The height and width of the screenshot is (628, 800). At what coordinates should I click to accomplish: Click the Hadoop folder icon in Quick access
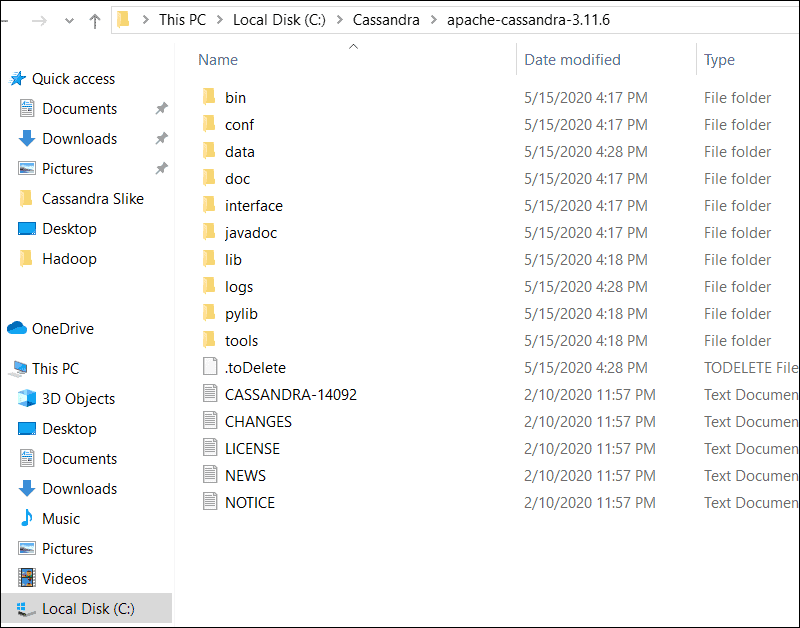[x=26, y=258]
